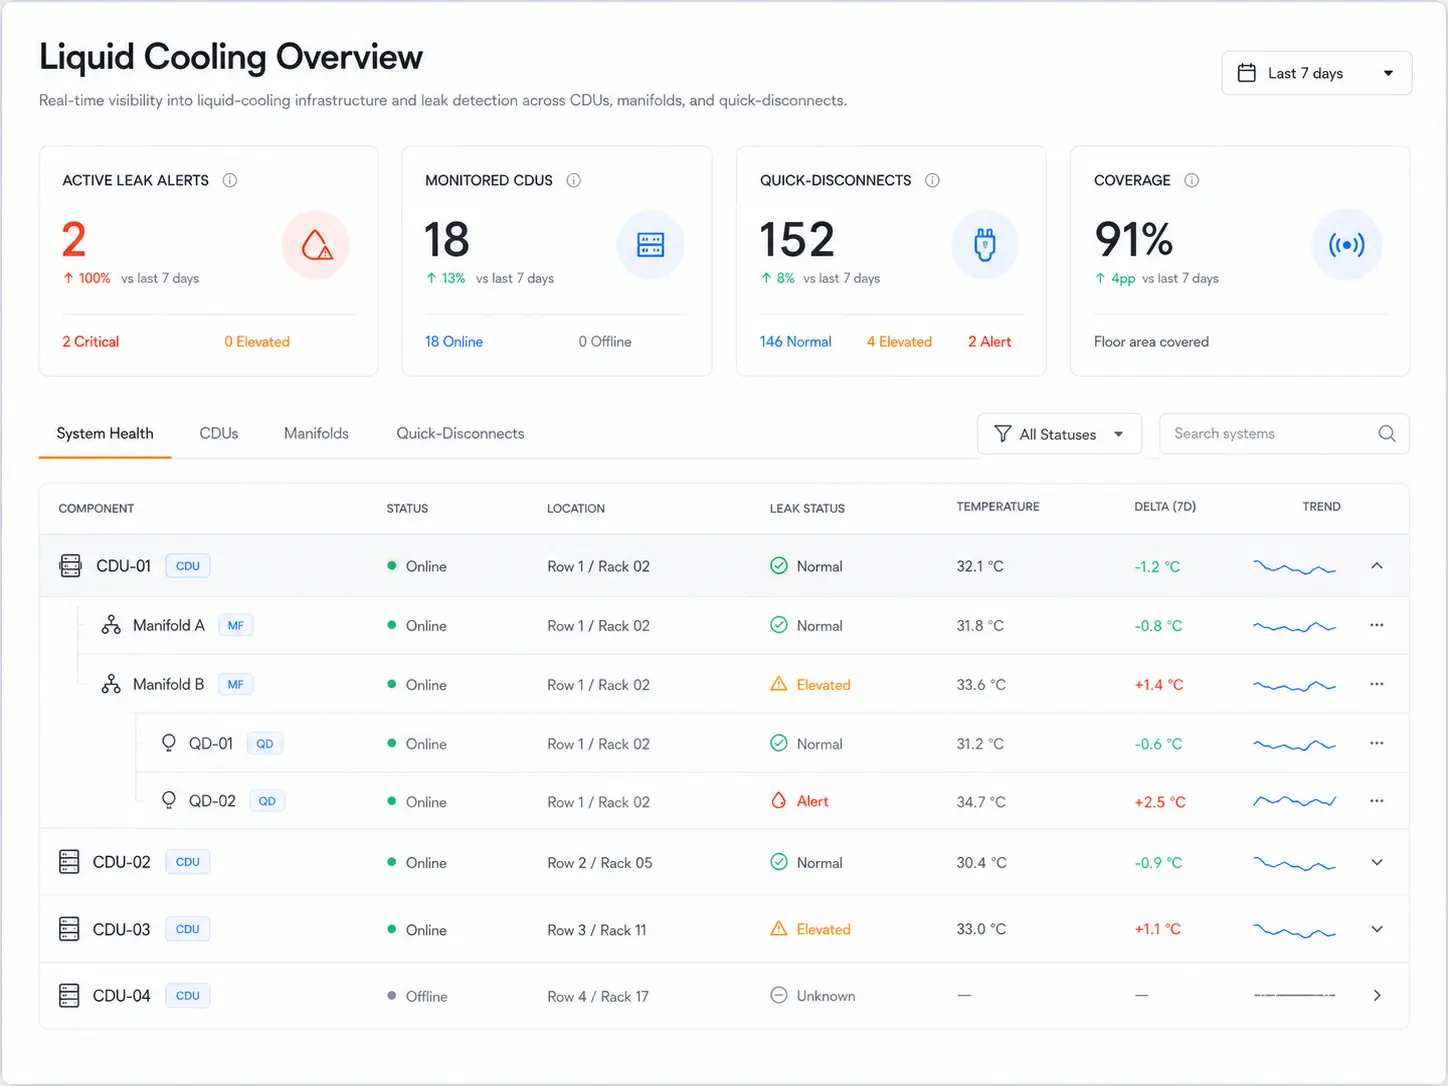
Task: Open the three-dot menu for Manifold B
Action: click(1377, 684)
